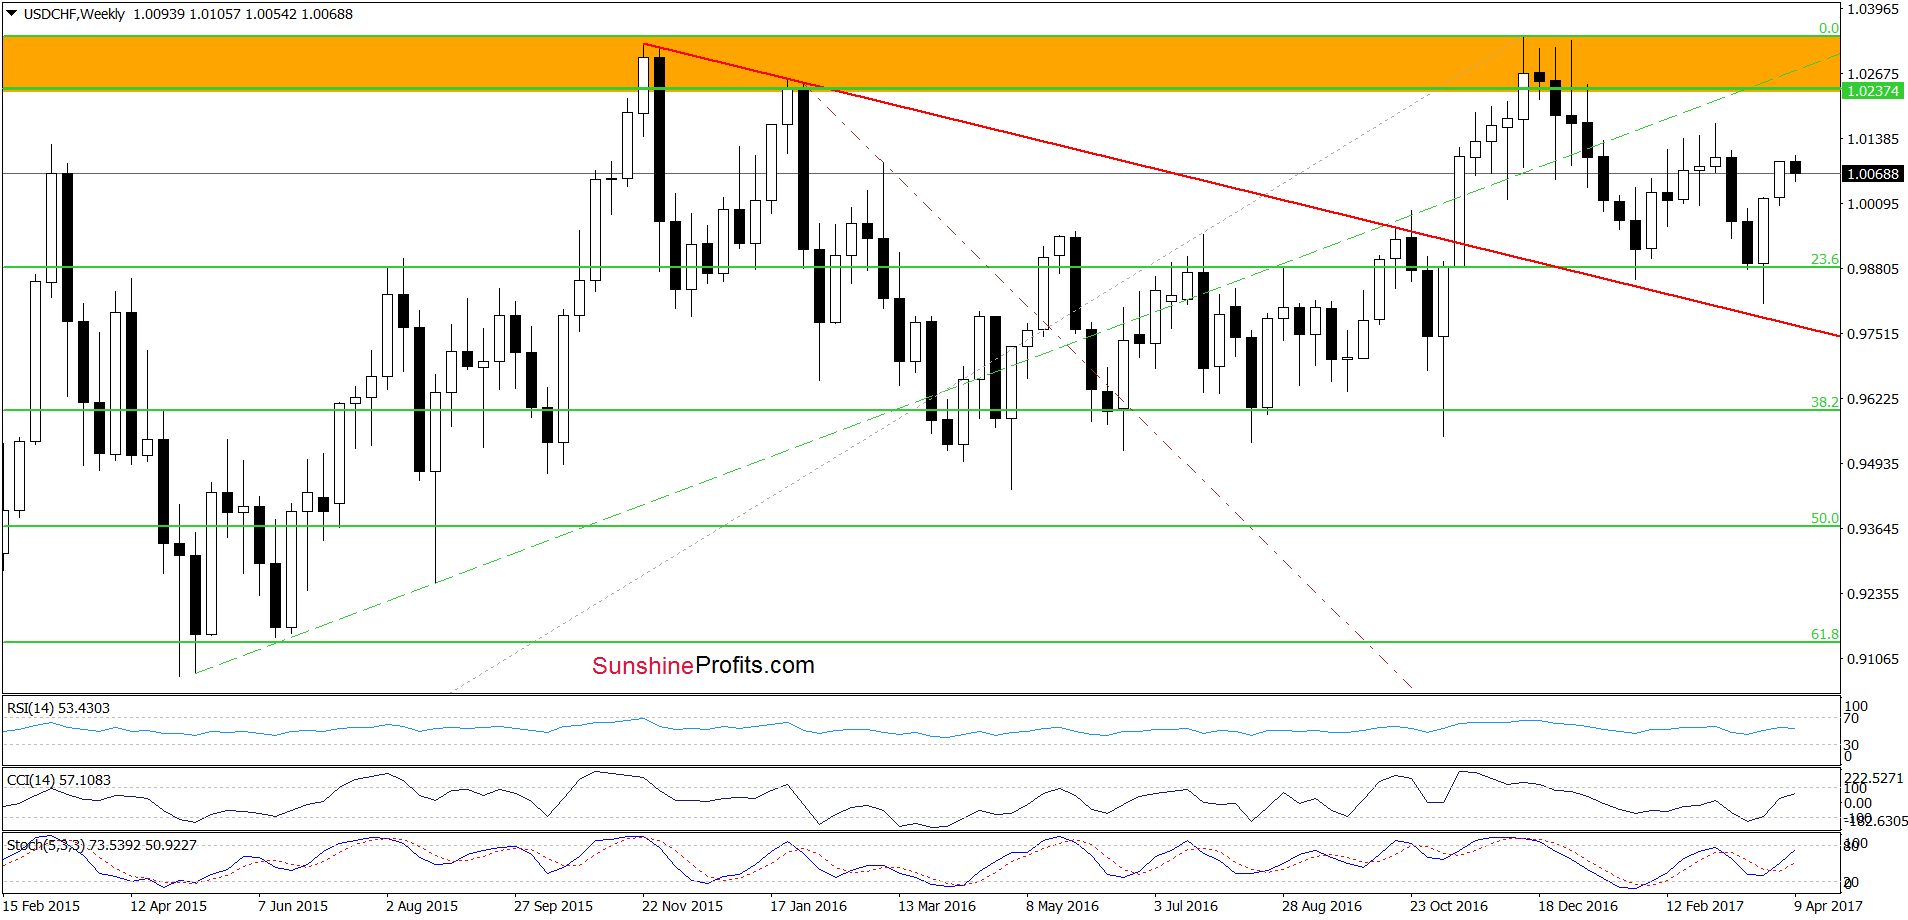Click the 50.0 Fibonacci level label
The height and width of the screenshot is (920, 1908).
point(1824,518)
